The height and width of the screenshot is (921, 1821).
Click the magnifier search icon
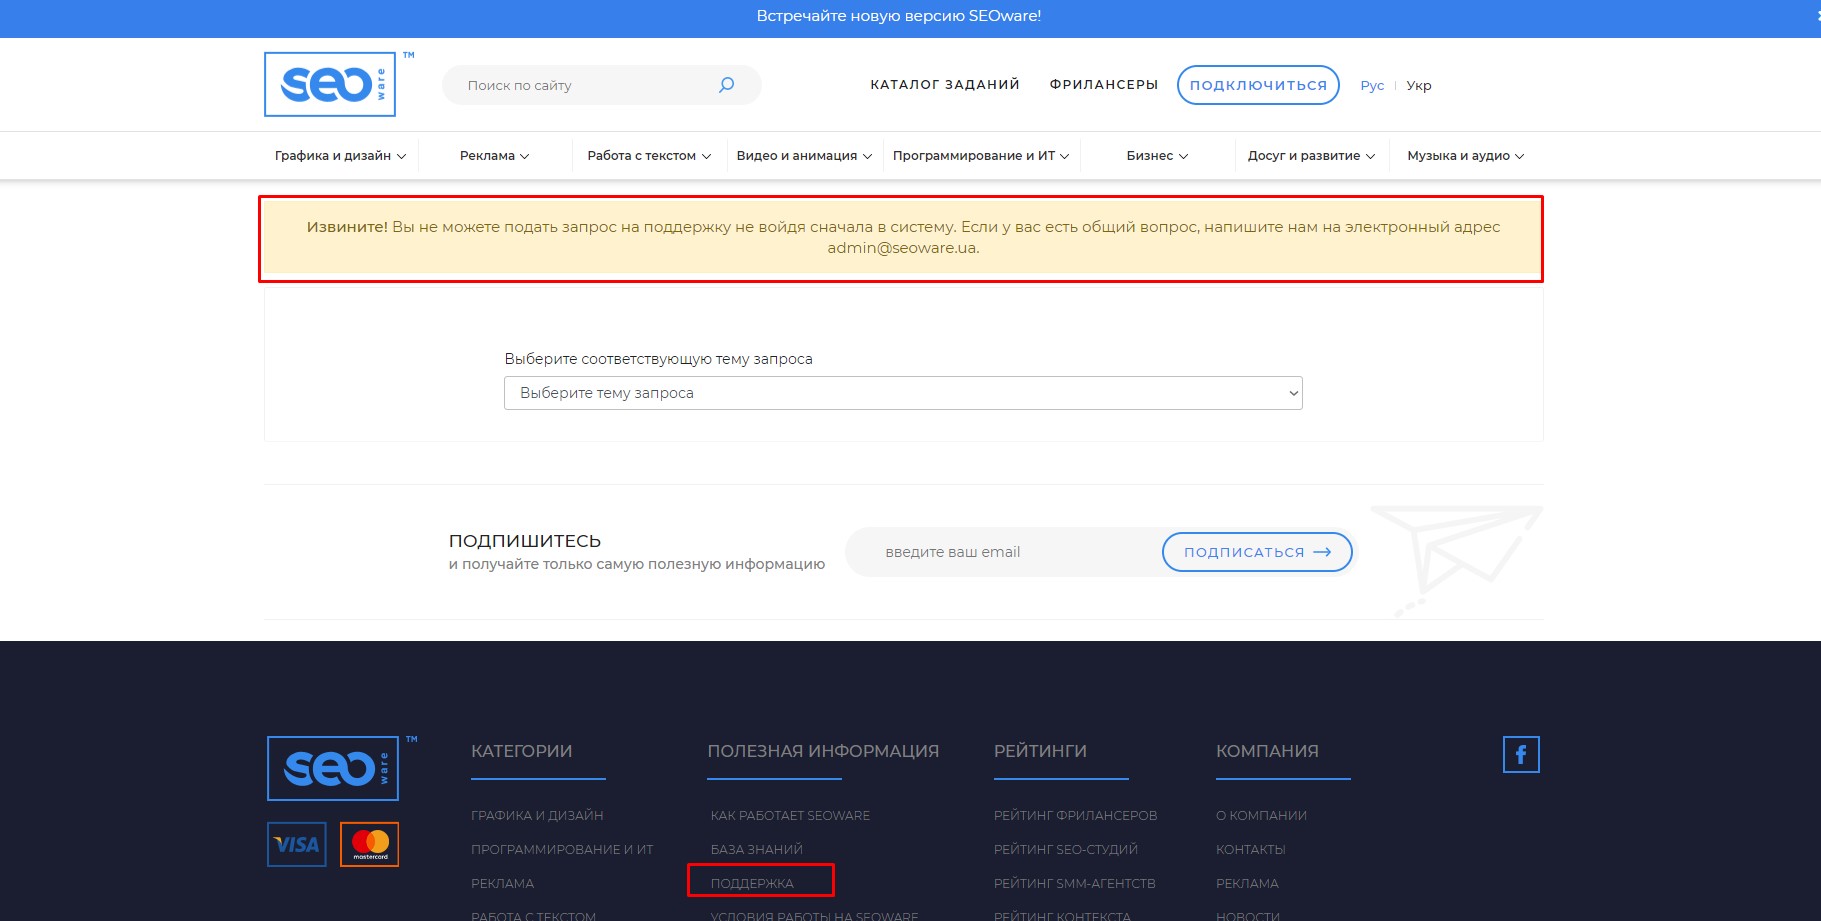pyautogui.click(x=727, y=85)
